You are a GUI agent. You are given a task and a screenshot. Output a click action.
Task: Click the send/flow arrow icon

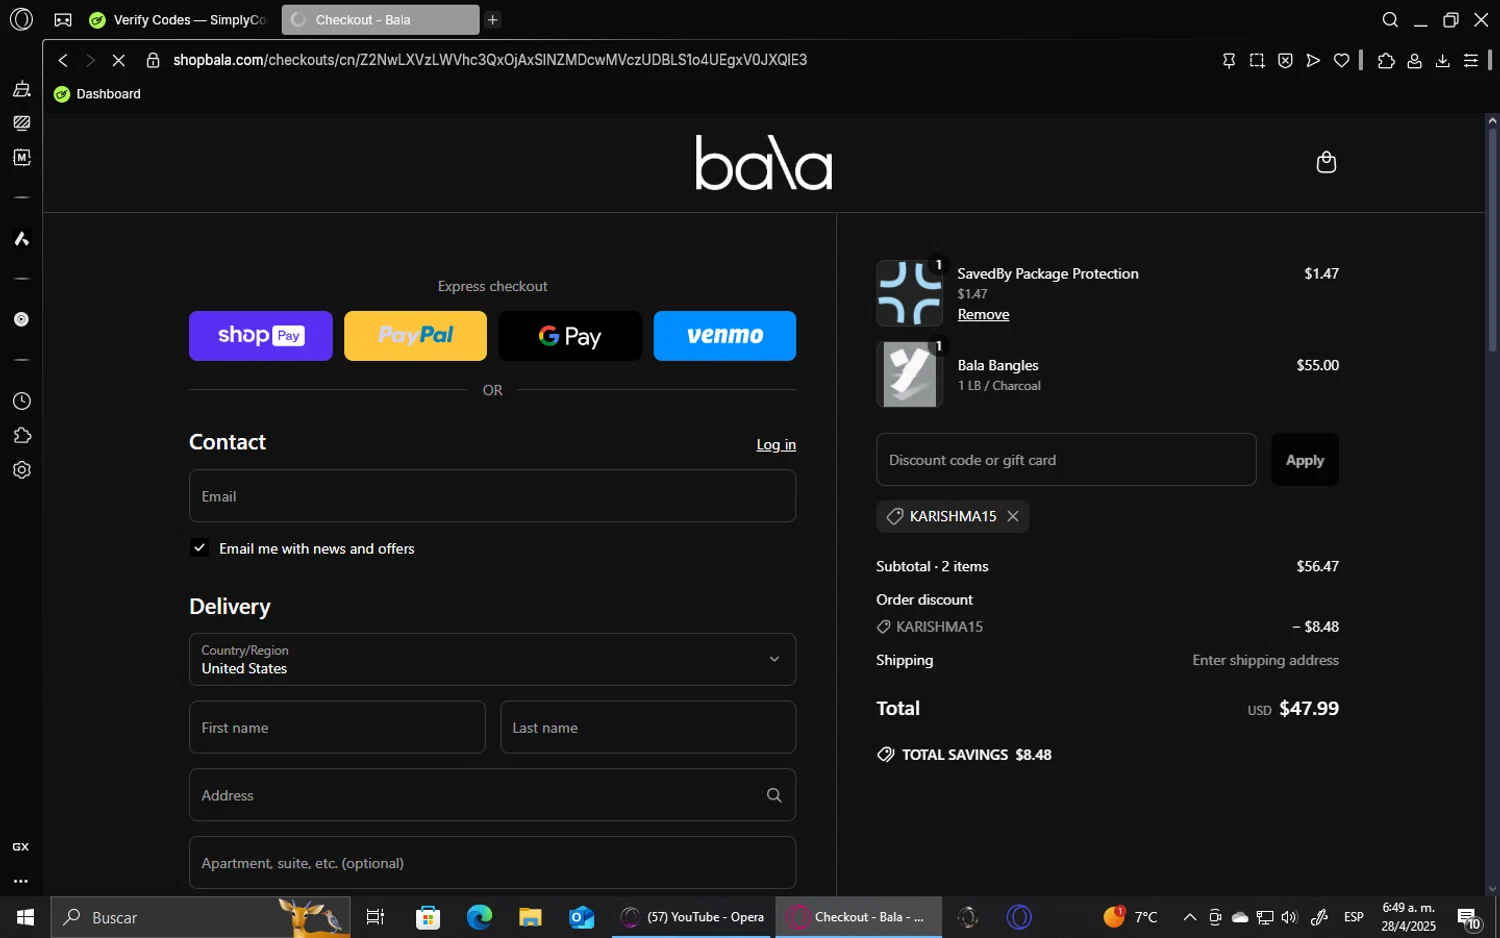pos(1313,61)
